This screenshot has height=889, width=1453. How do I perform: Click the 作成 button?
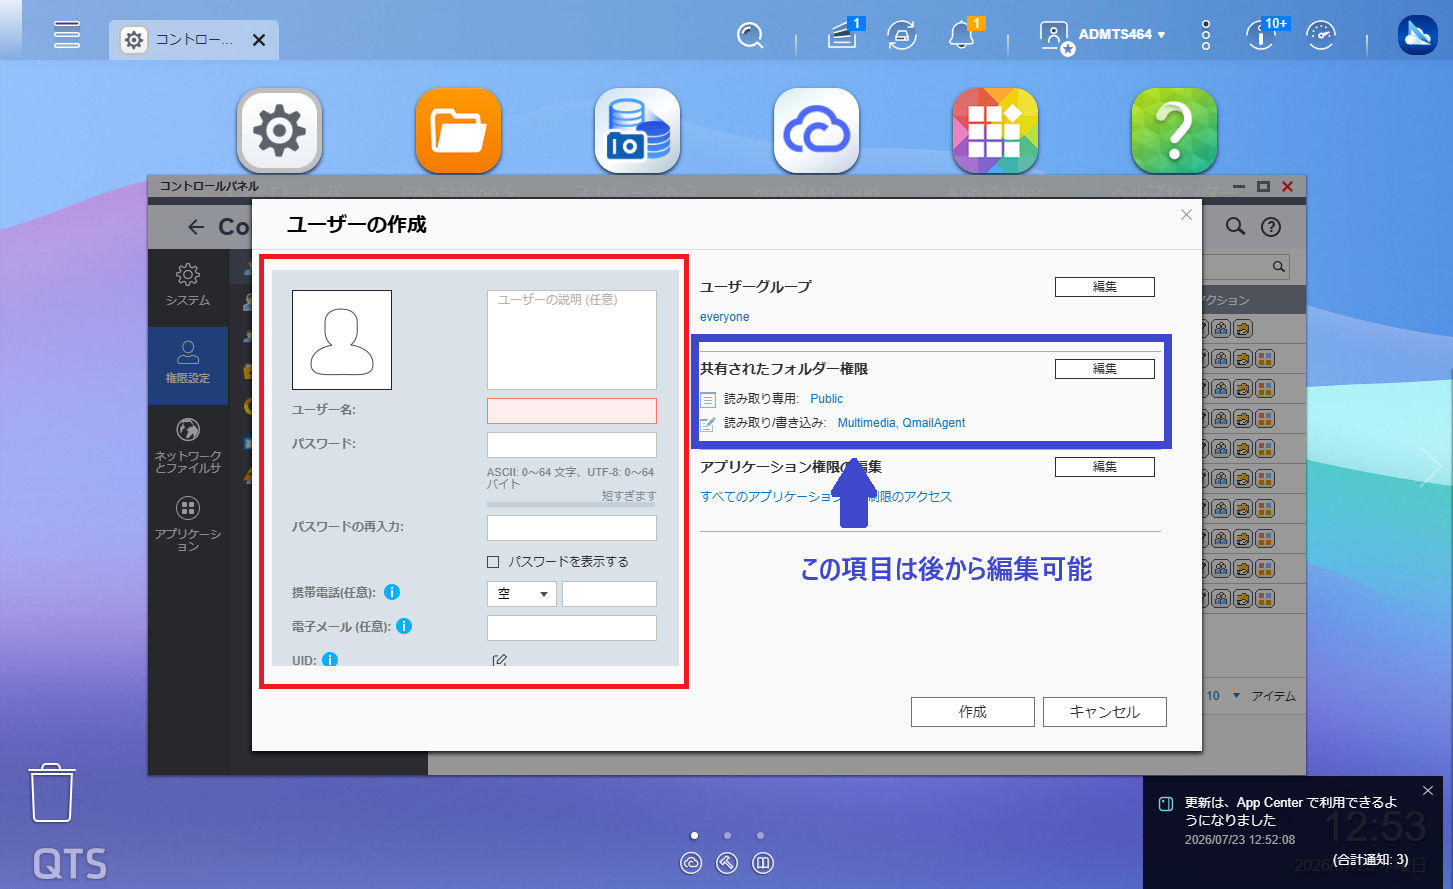coord(973,712)
